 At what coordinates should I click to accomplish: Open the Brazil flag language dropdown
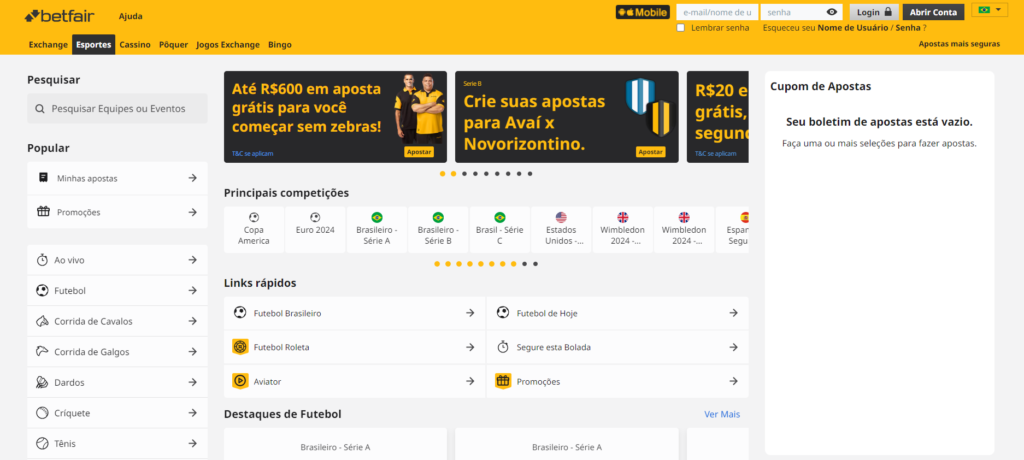coord(989,10)
